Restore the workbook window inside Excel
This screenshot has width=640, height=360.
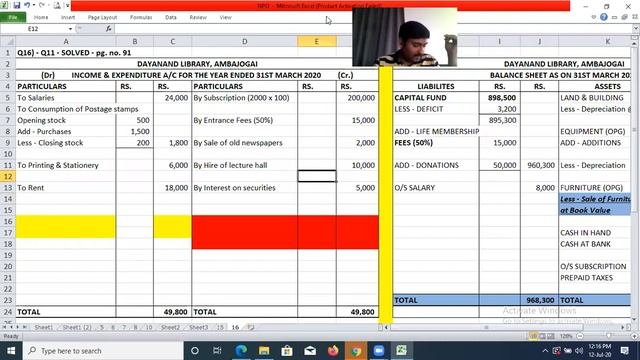click(x=624, y=17)
